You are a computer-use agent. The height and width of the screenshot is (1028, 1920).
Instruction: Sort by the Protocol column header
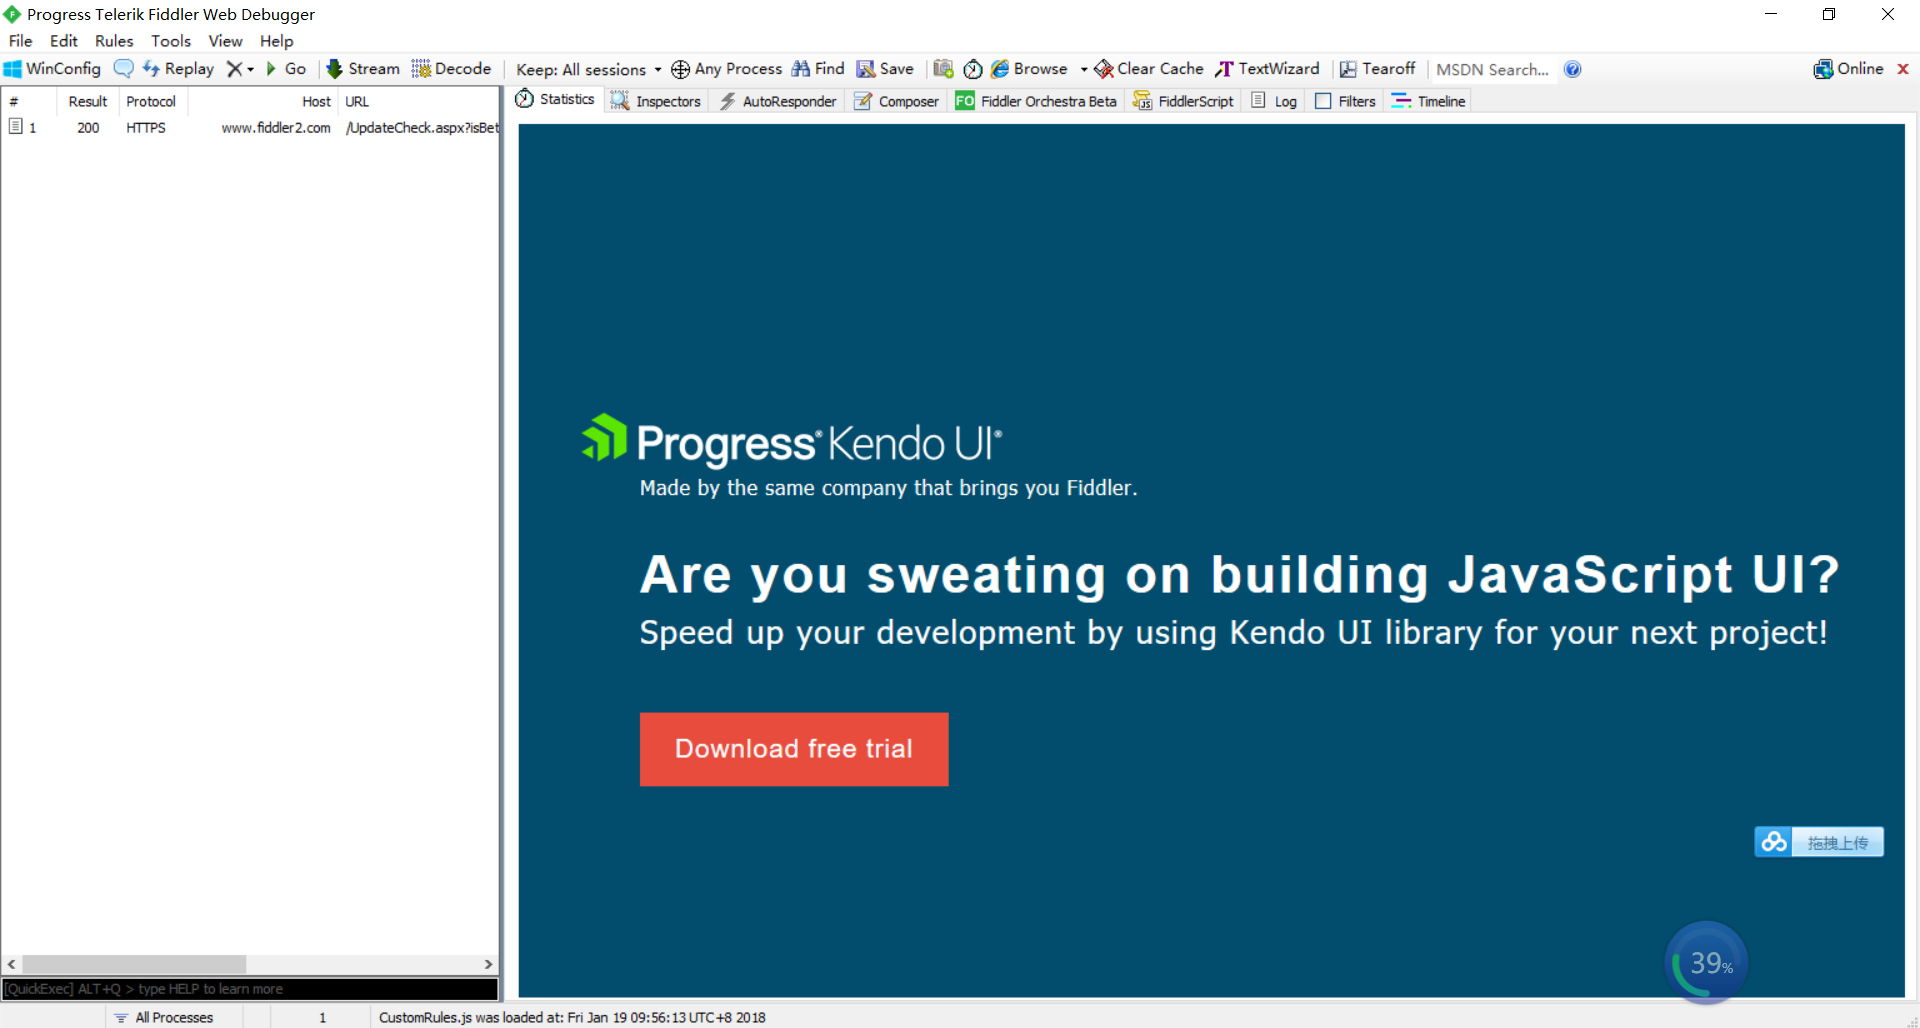coord(151,101)
